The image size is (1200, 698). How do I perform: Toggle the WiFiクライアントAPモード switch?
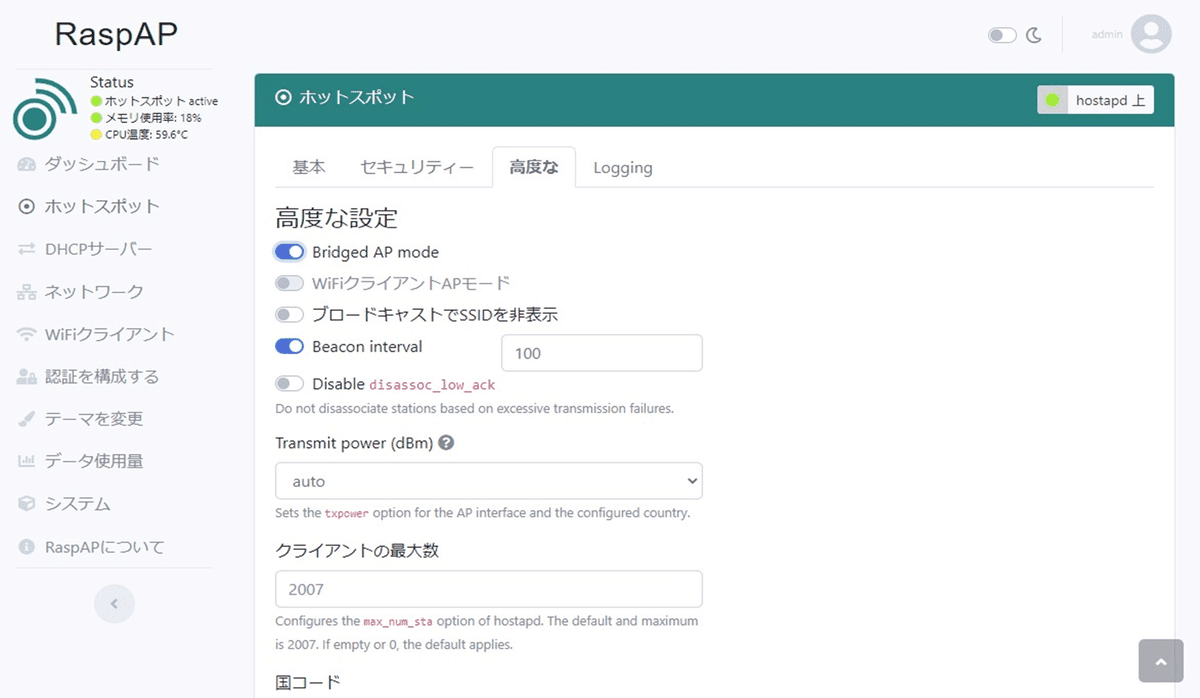point(289,283)
